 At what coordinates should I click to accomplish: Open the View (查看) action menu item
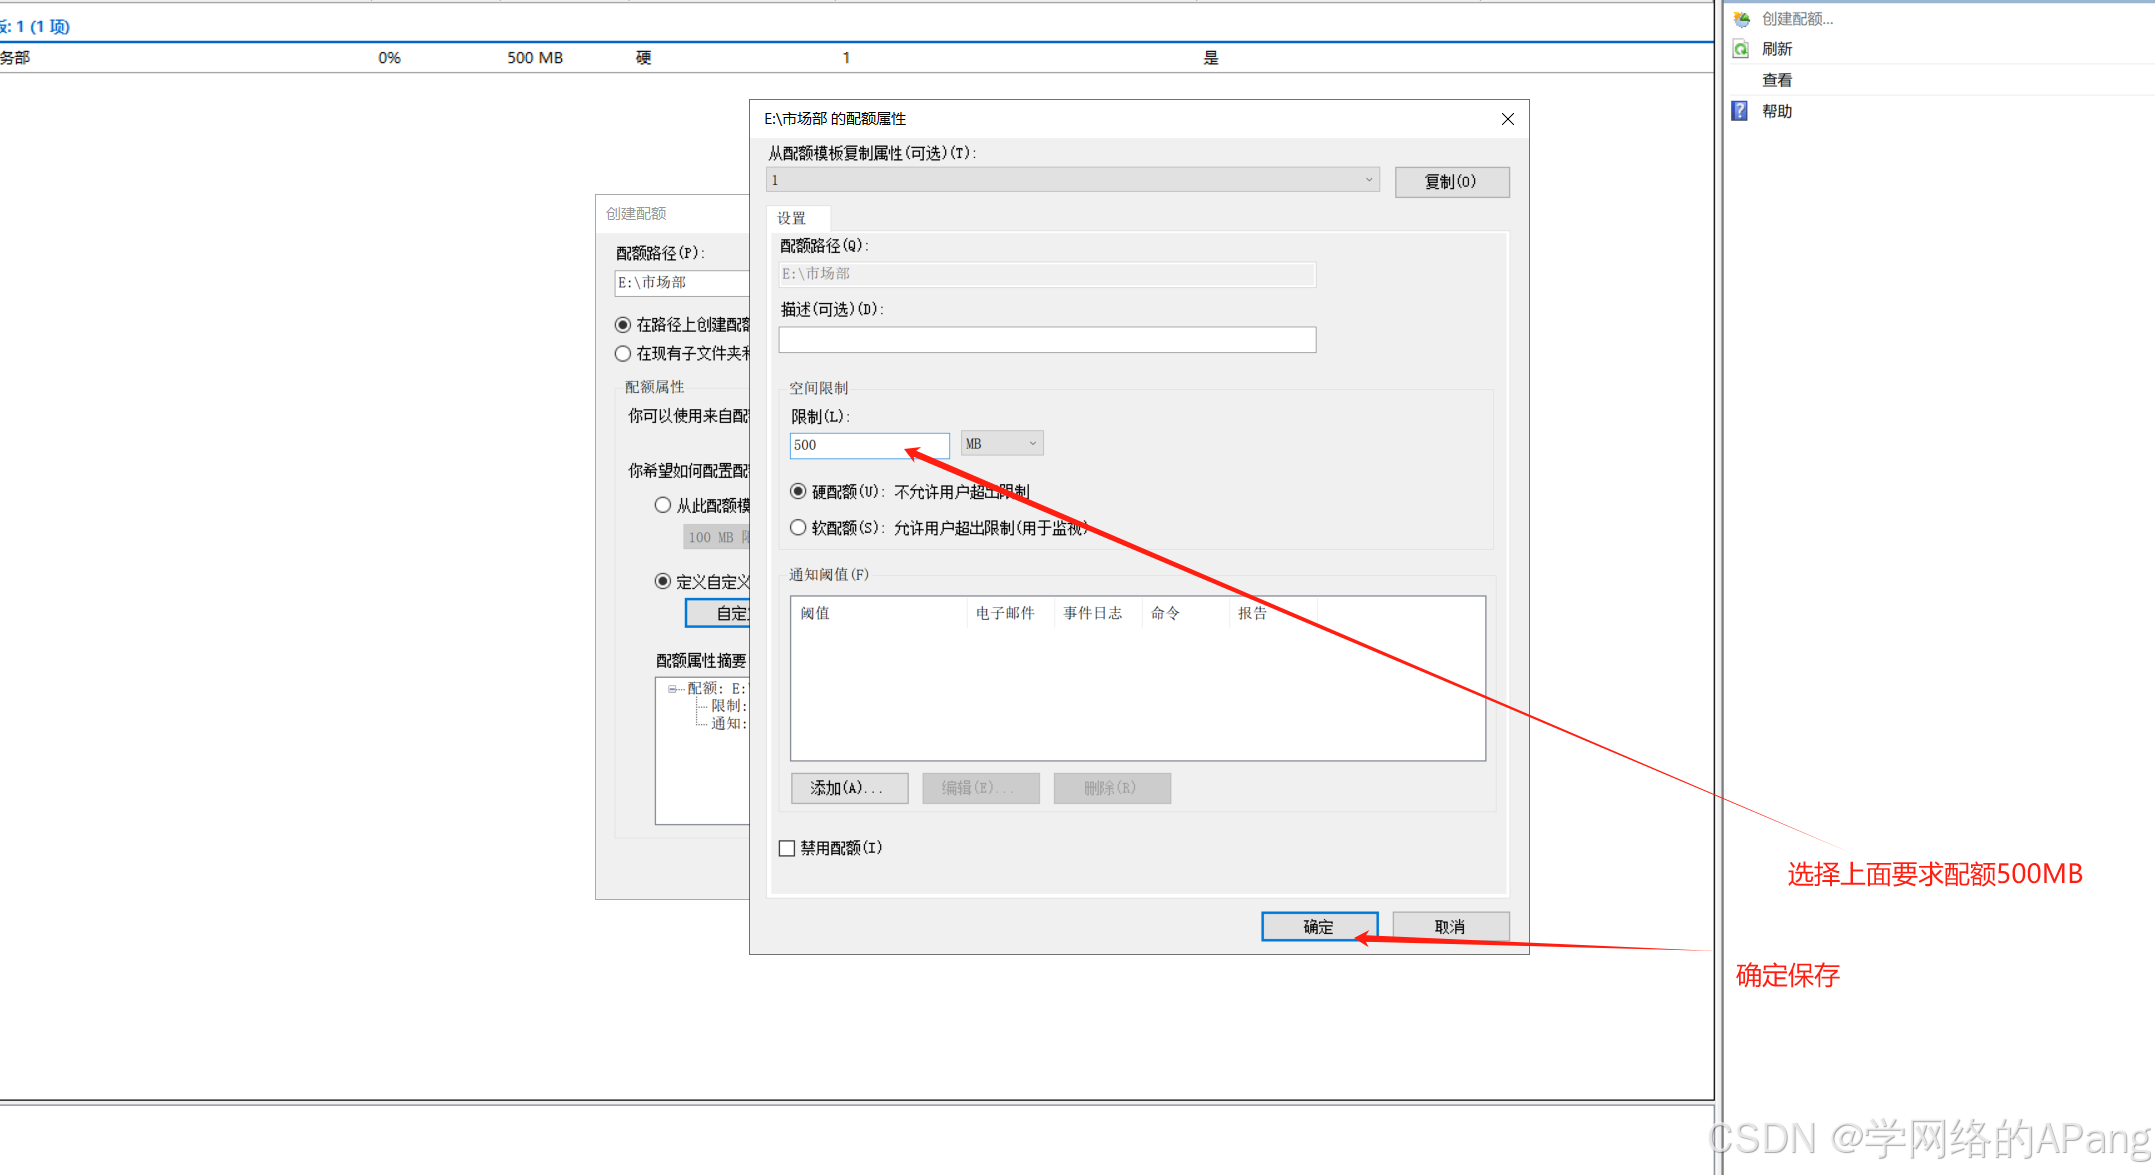[x=1777, y=80]
